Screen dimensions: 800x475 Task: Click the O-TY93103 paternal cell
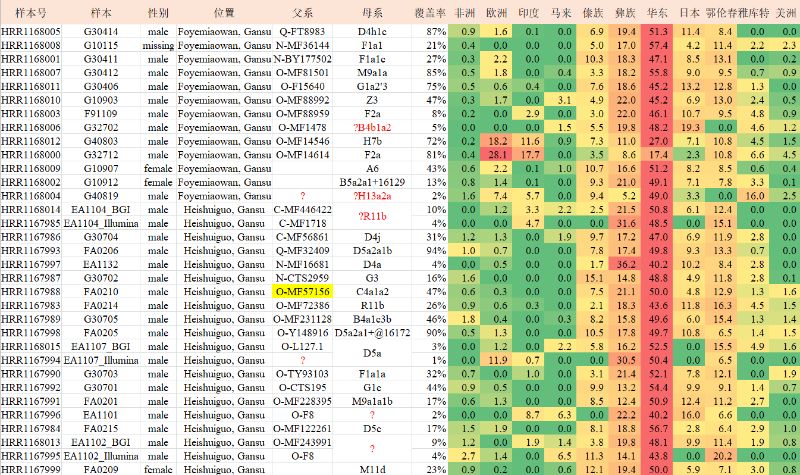click(303, 374)
